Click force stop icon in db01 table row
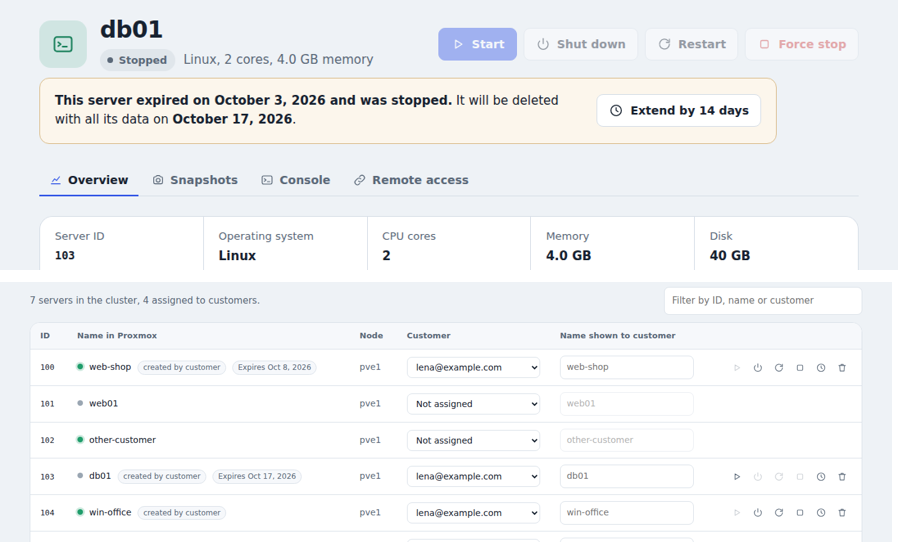The width and height of the screenshot is (898, 542). (x=800, y=477)
